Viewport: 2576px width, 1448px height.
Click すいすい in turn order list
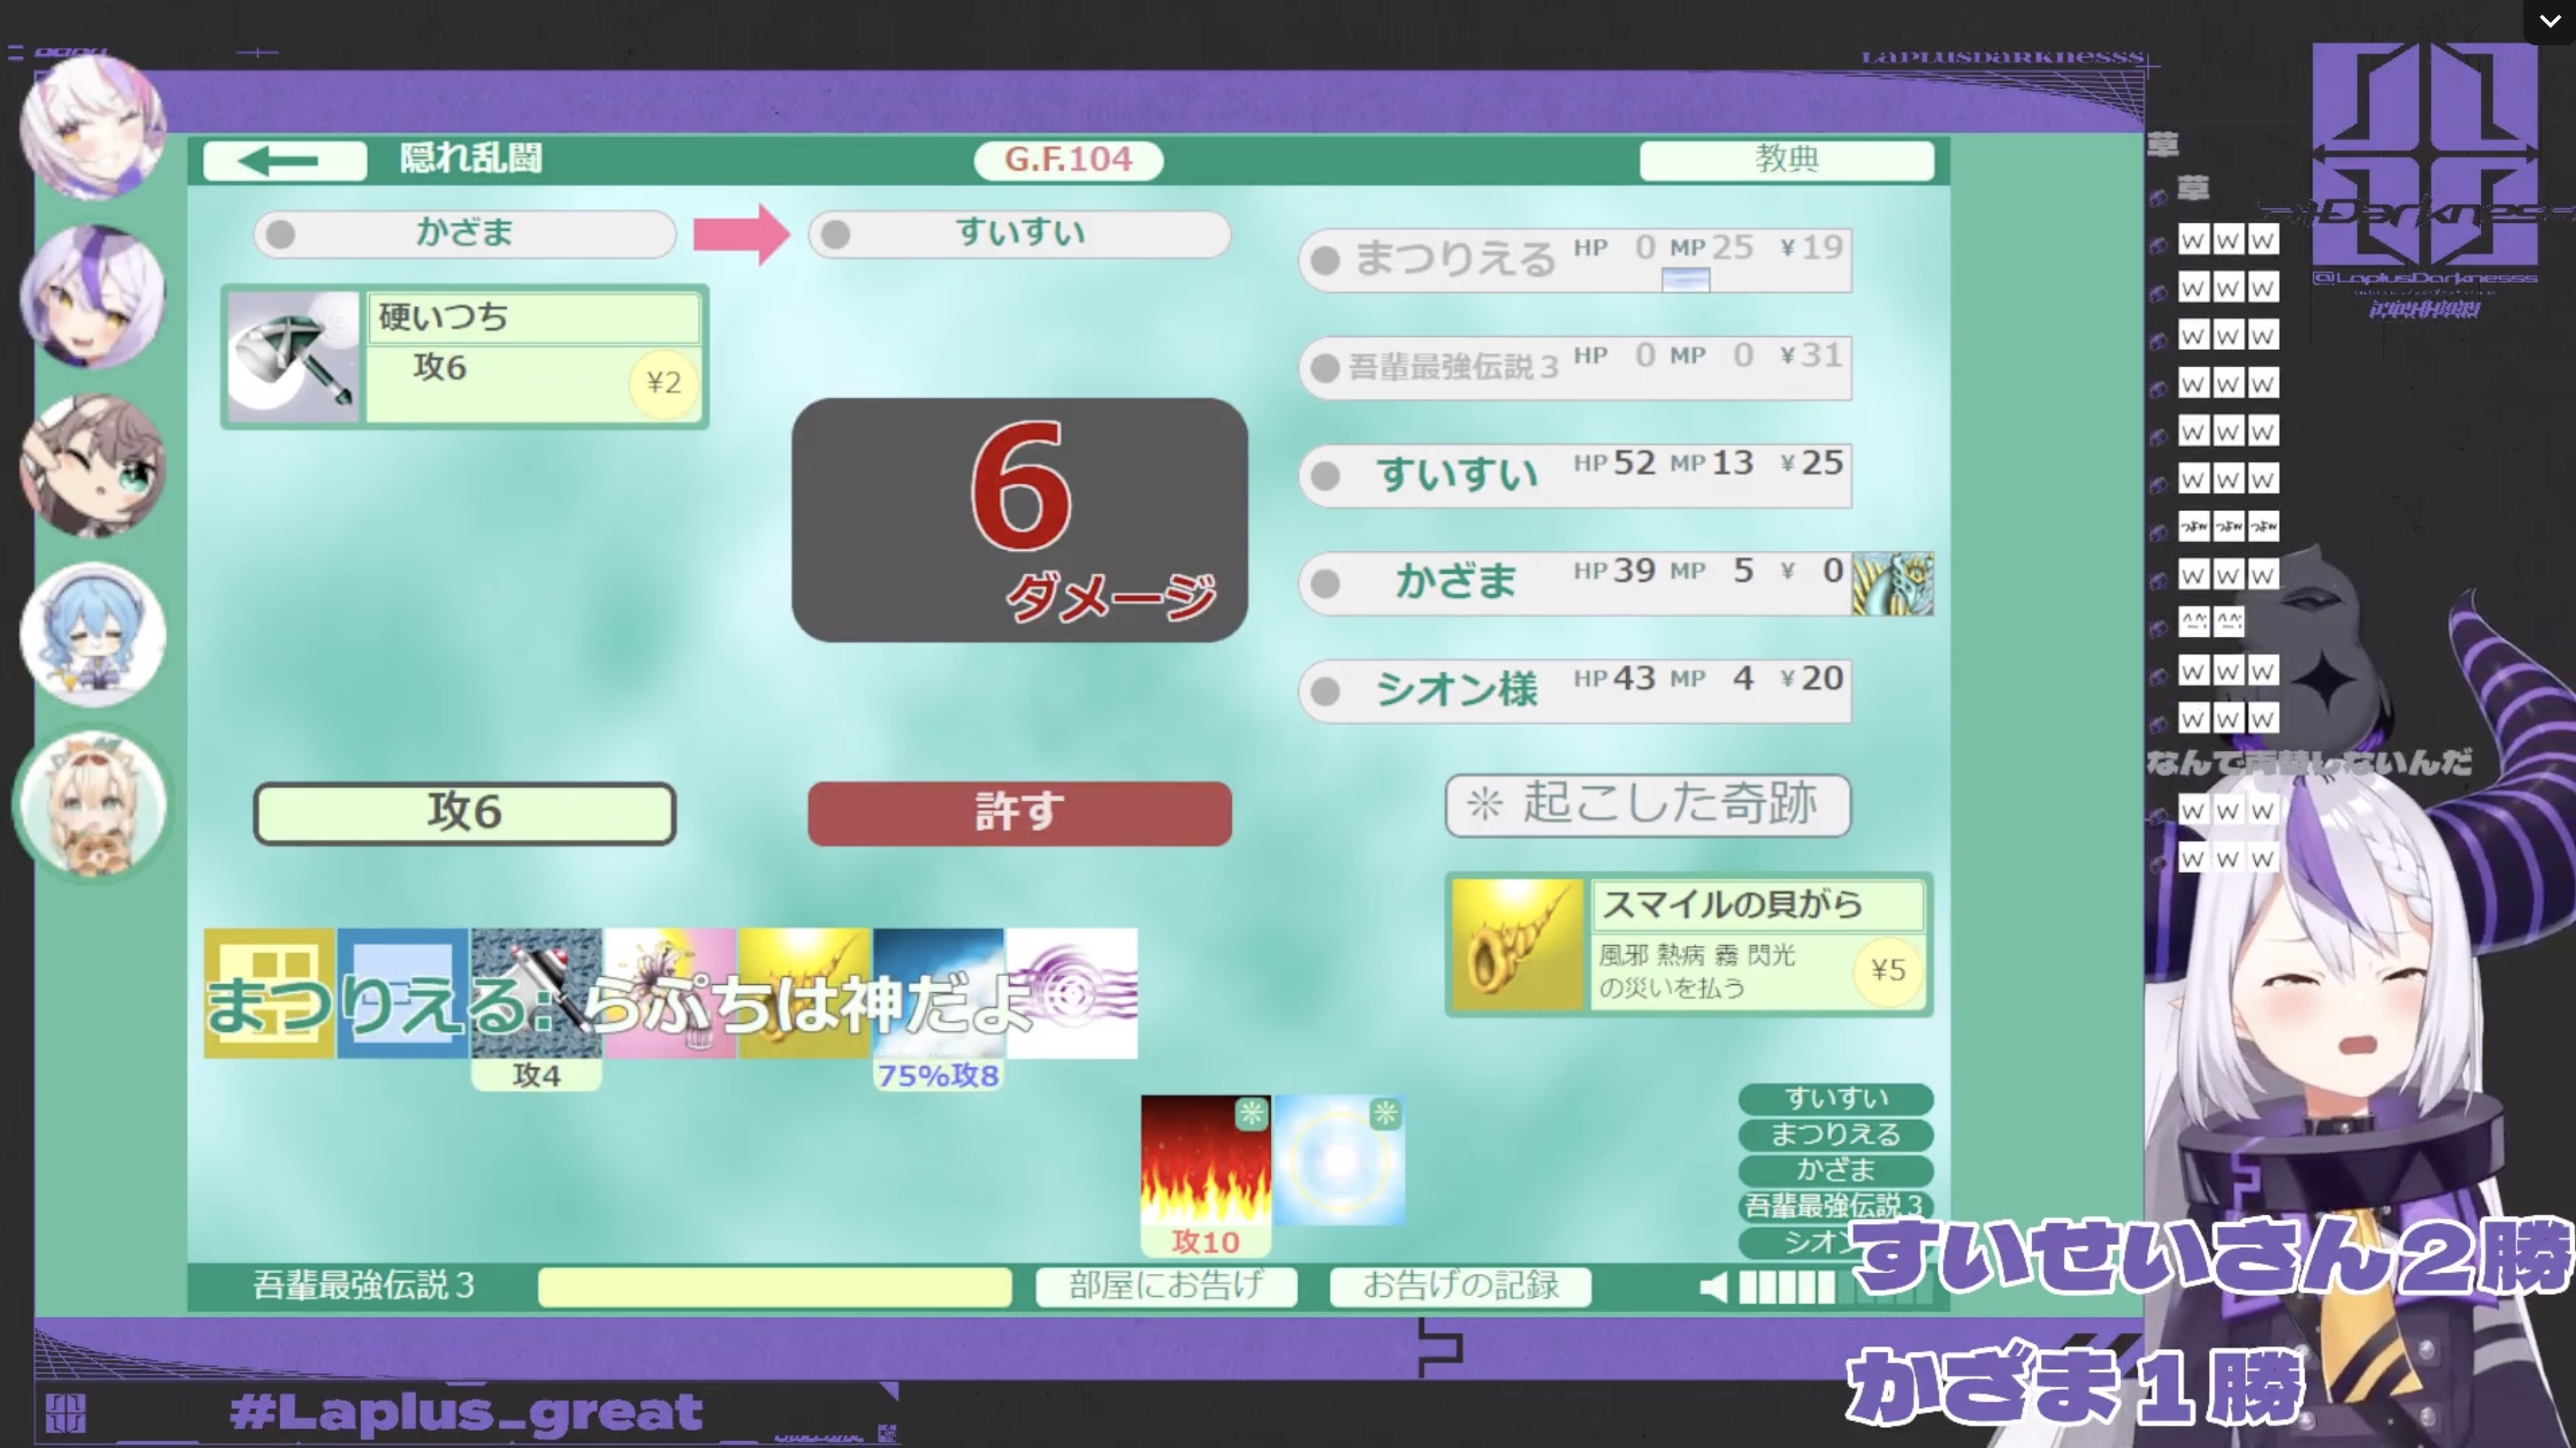1836,1099
